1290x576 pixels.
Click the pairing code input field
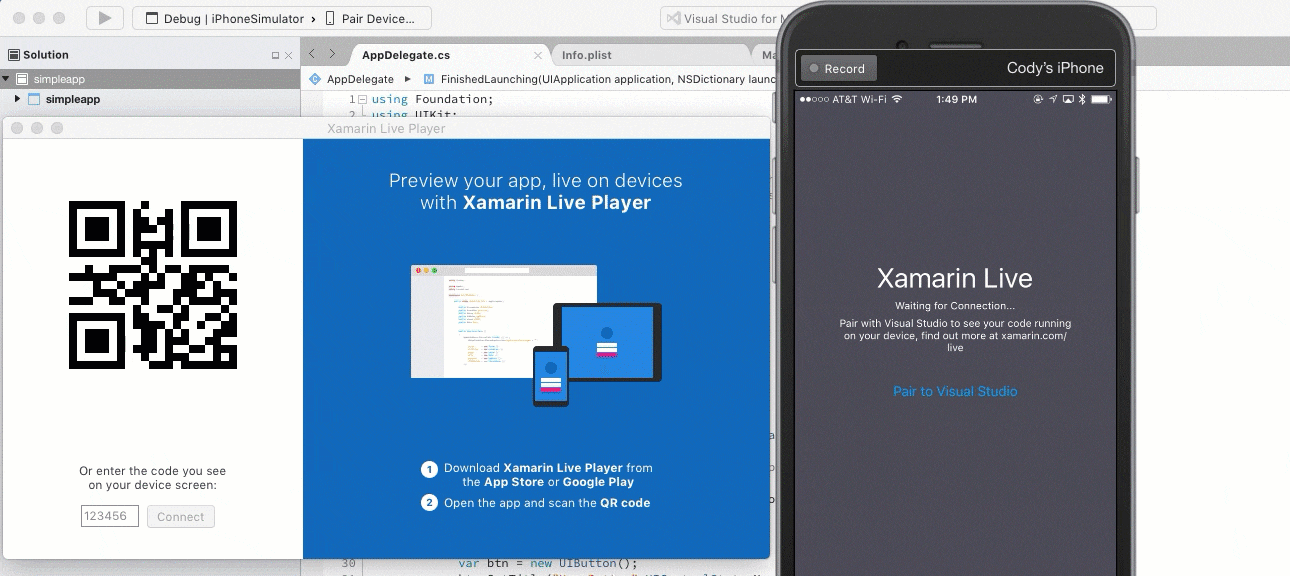click(110, 516)
